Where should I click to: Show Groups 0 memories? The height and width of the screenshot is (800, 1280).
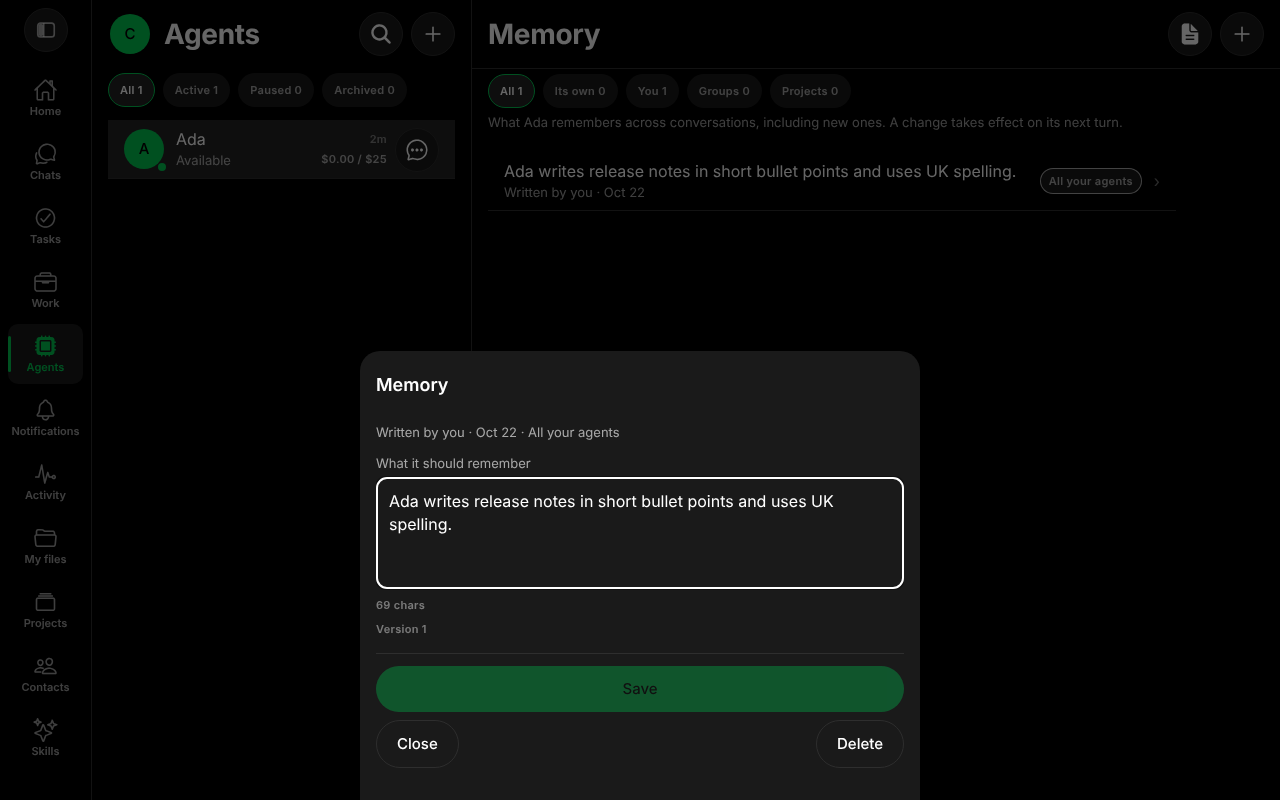[x=724, y=91]
